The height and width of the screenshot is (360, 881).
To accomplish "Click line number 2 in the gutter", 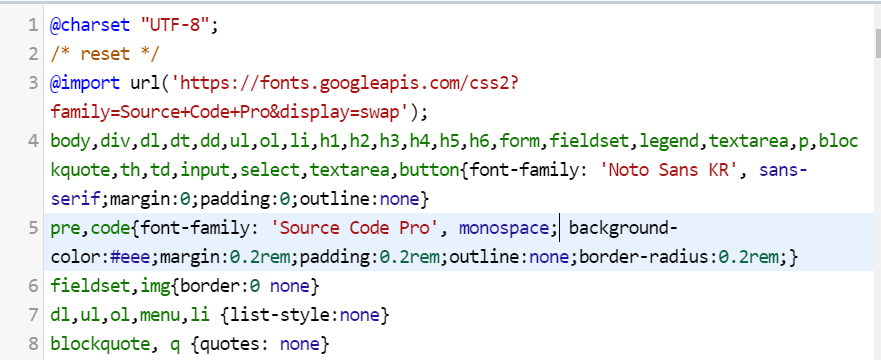I will click(33, 54).
